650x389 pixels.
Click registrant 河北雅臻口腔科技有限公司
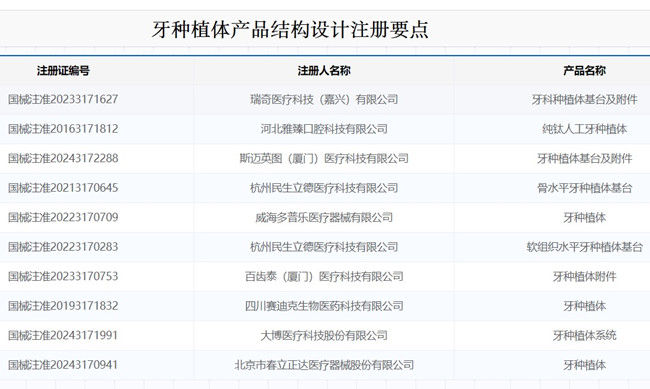click(x=324, y=129)
